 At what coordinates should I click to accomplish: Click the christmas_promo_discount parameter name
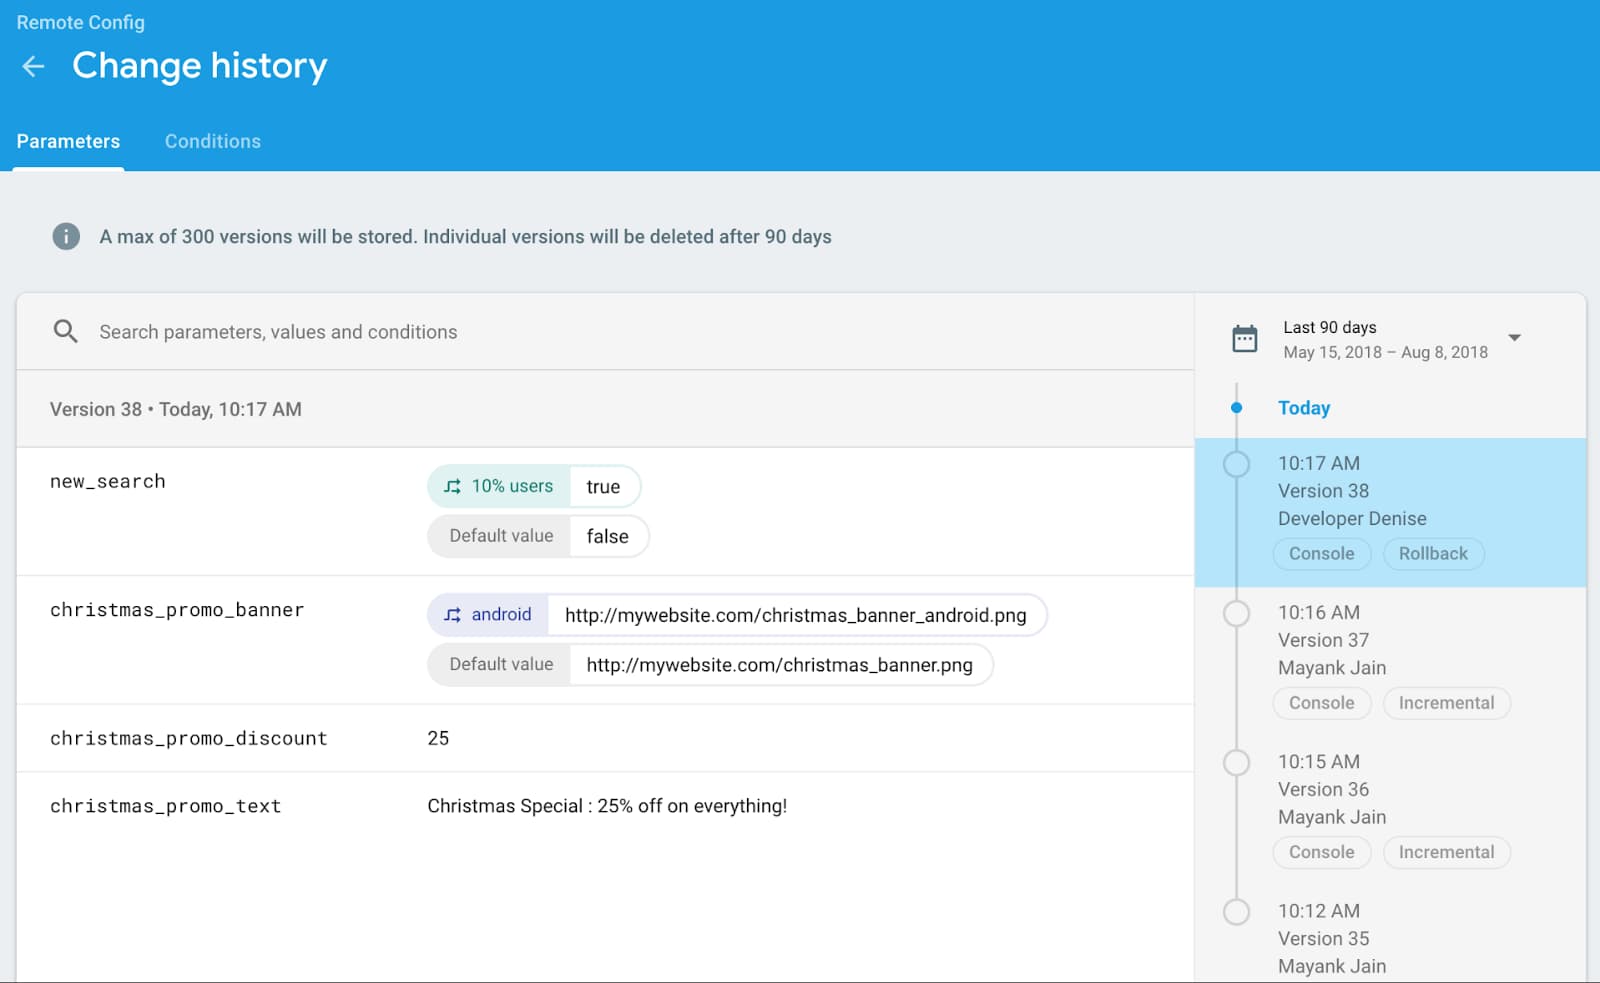tap(189, 738)
